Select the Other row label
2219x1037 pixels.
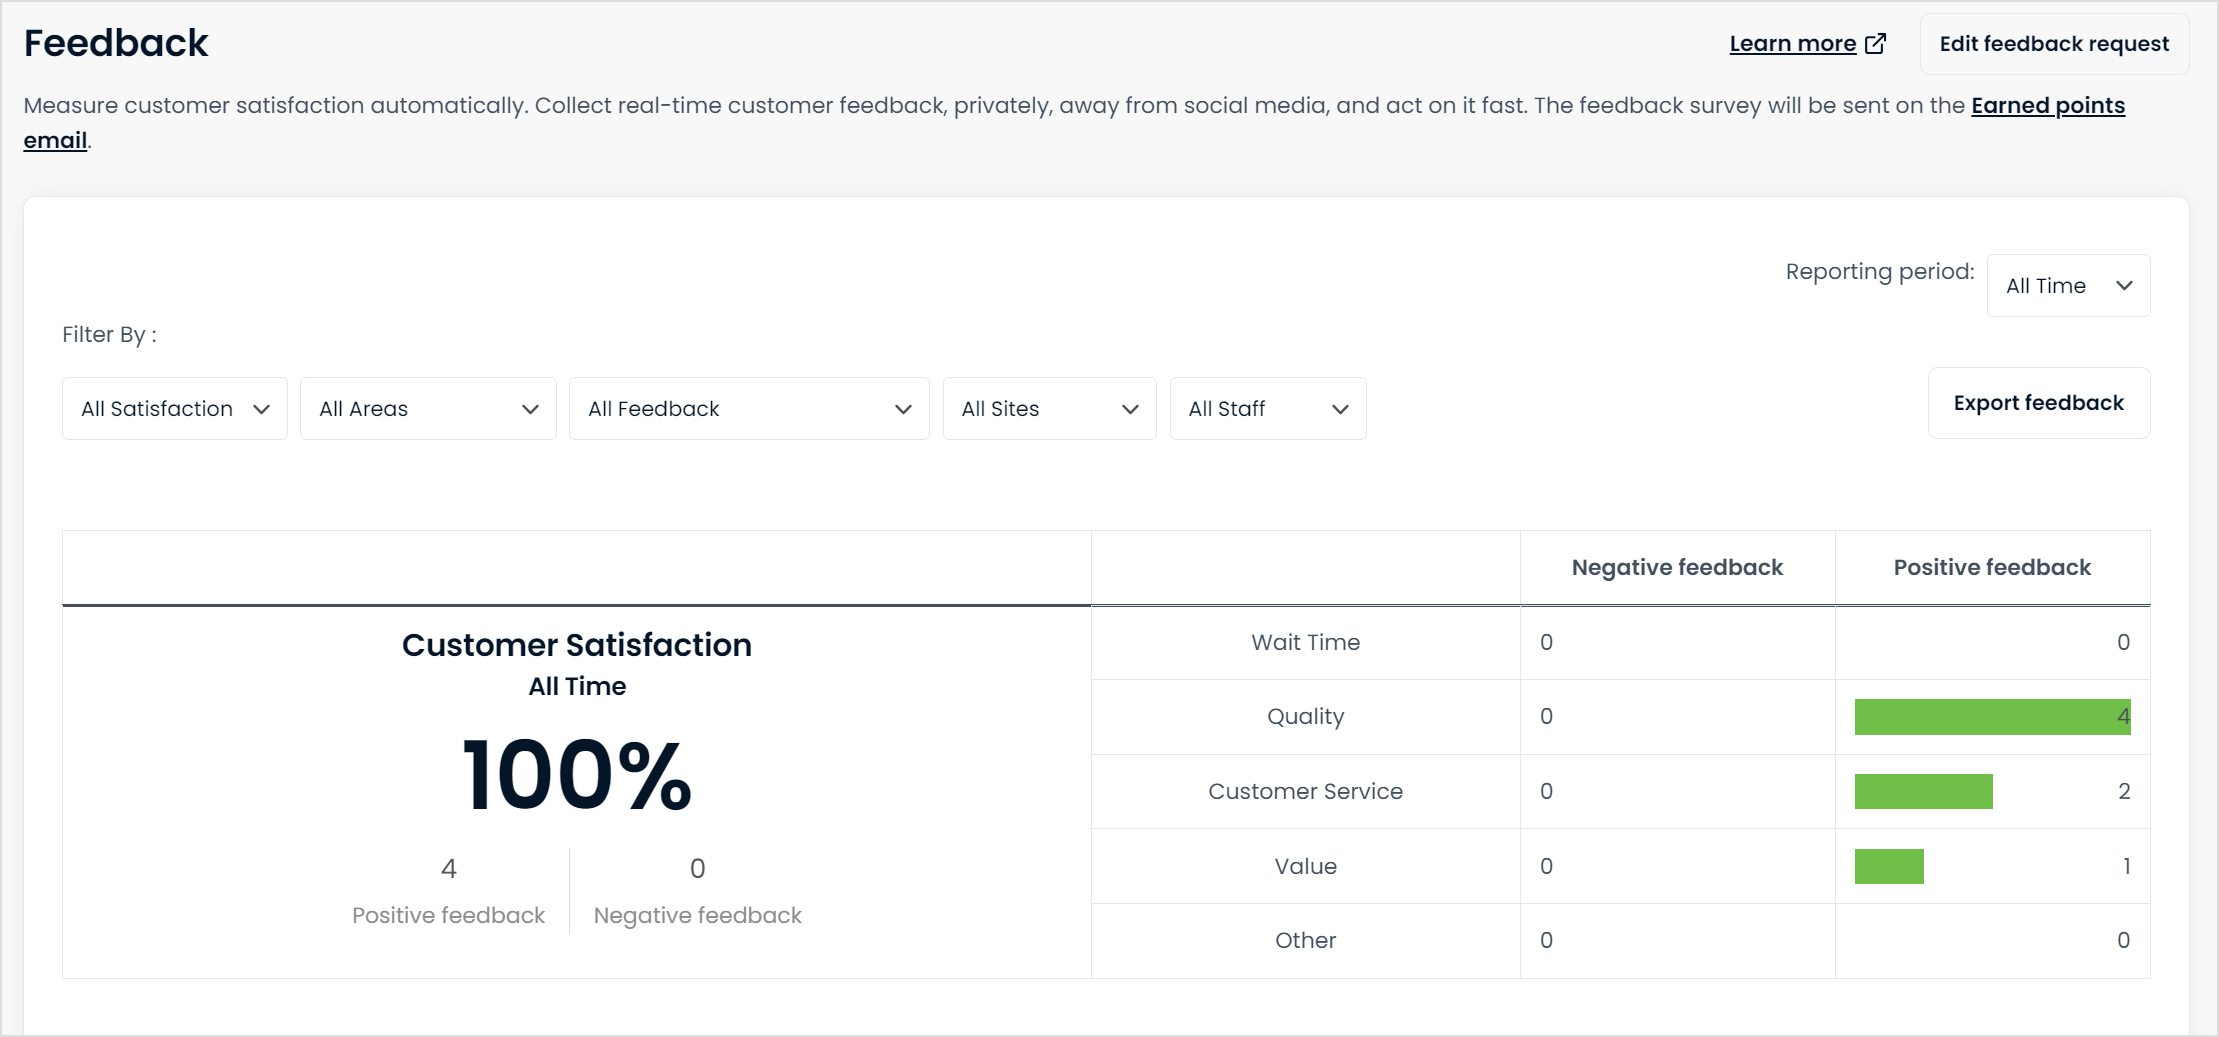tap(1305, 941)
